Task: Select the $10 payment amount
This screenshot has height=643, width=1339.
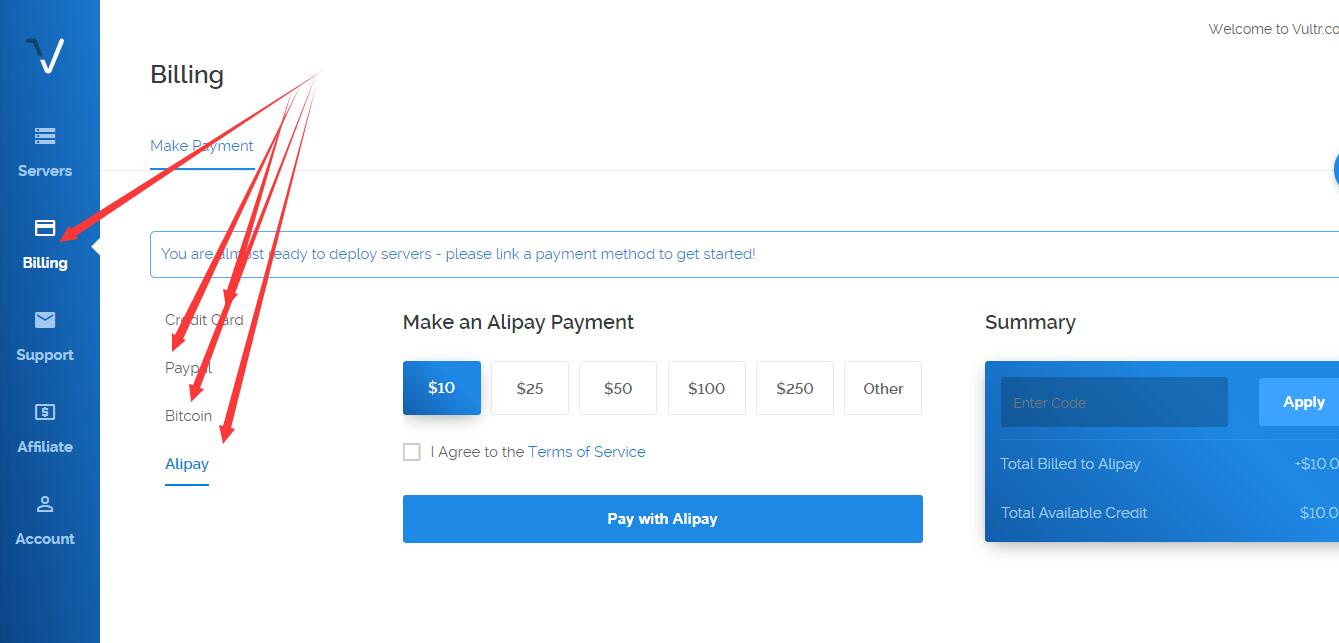Action: pyautogui.click(x=441, y=388)
